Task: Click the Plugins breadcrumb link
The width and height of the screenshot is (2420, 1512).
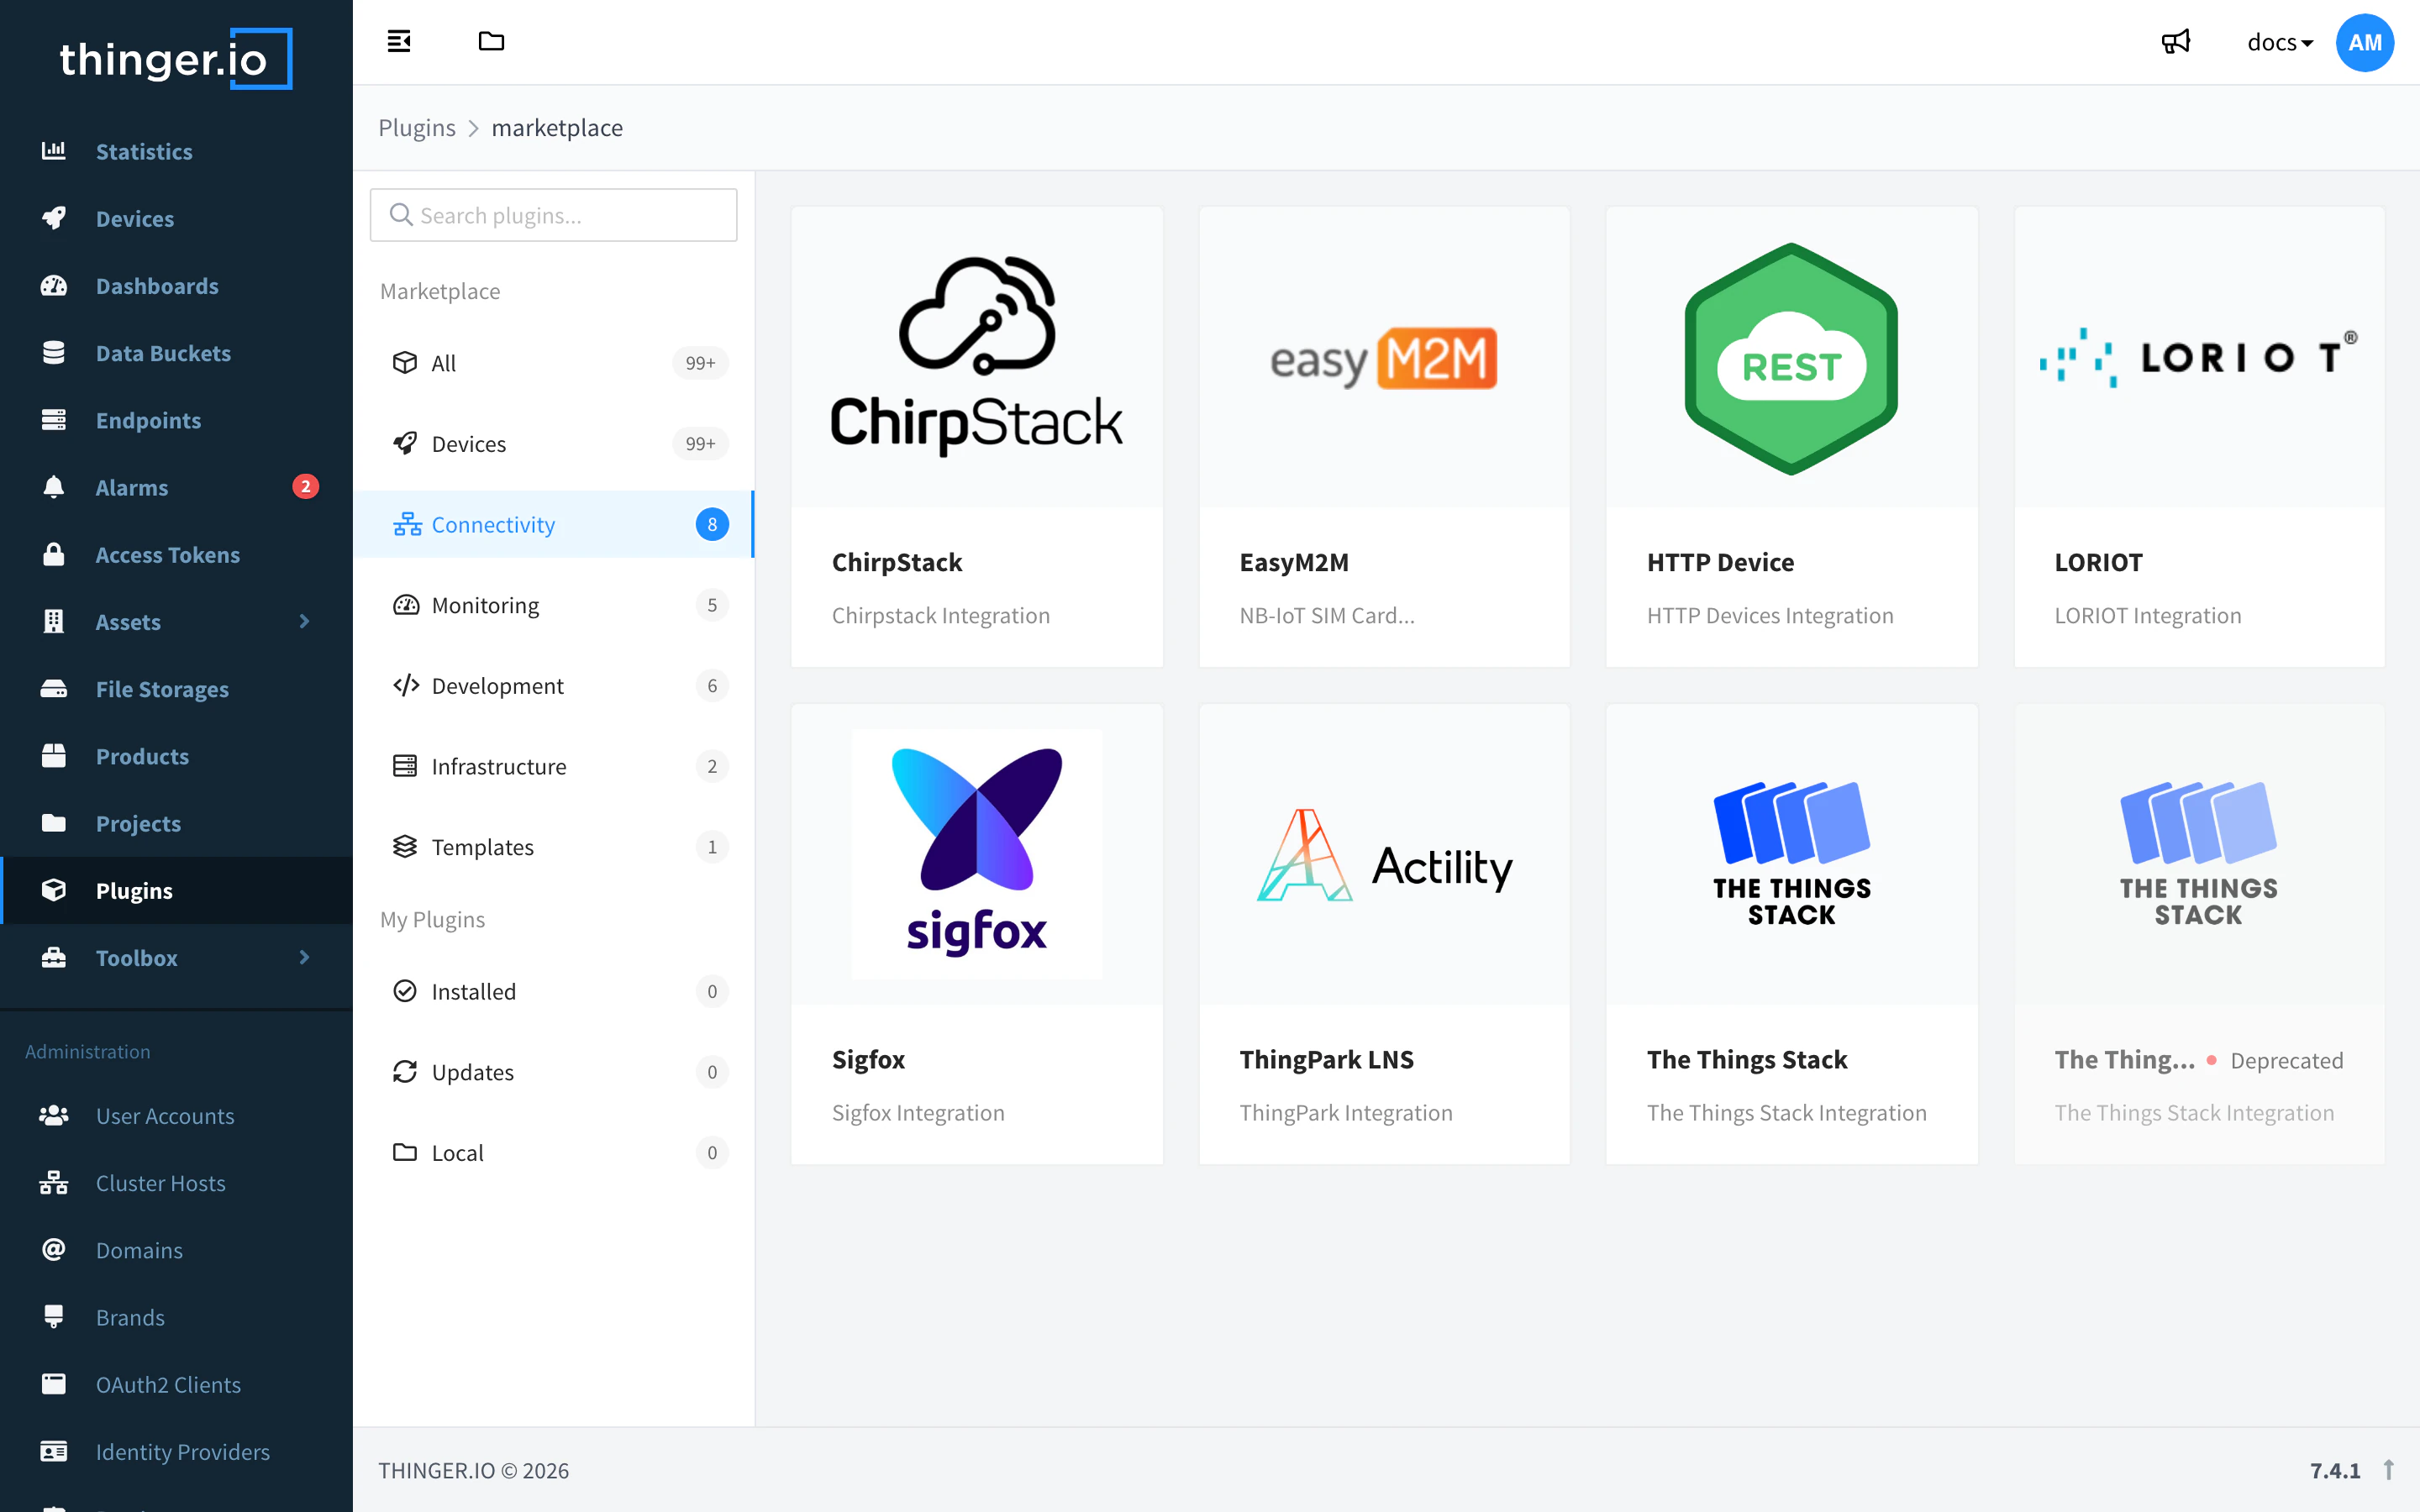Action: 417,128
